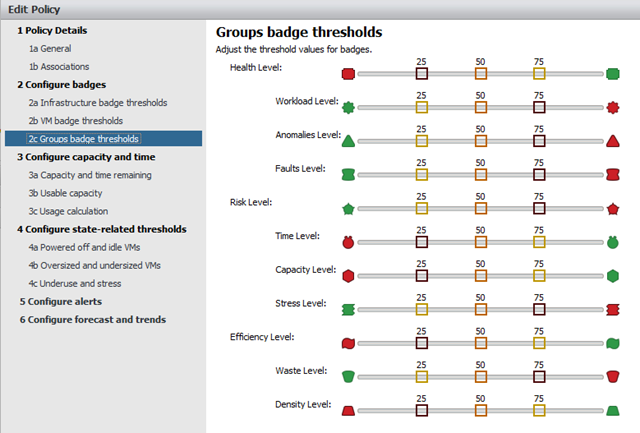The image size is (640, 433).
Task: Click the red Anomalies Level triangle icon
Action: 614,141
